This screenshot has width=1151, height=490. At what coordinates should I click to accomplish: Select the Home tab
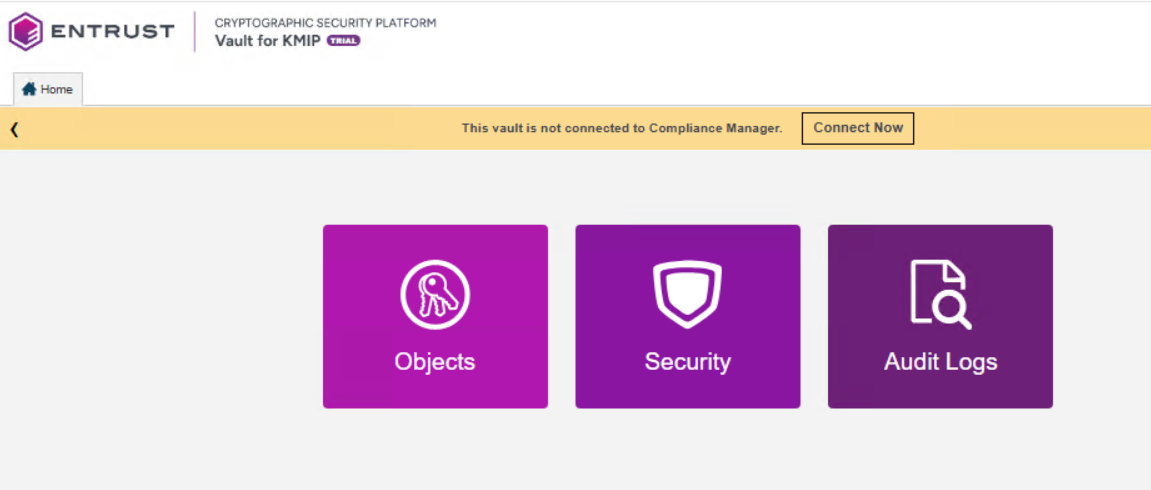coord(48,89)
